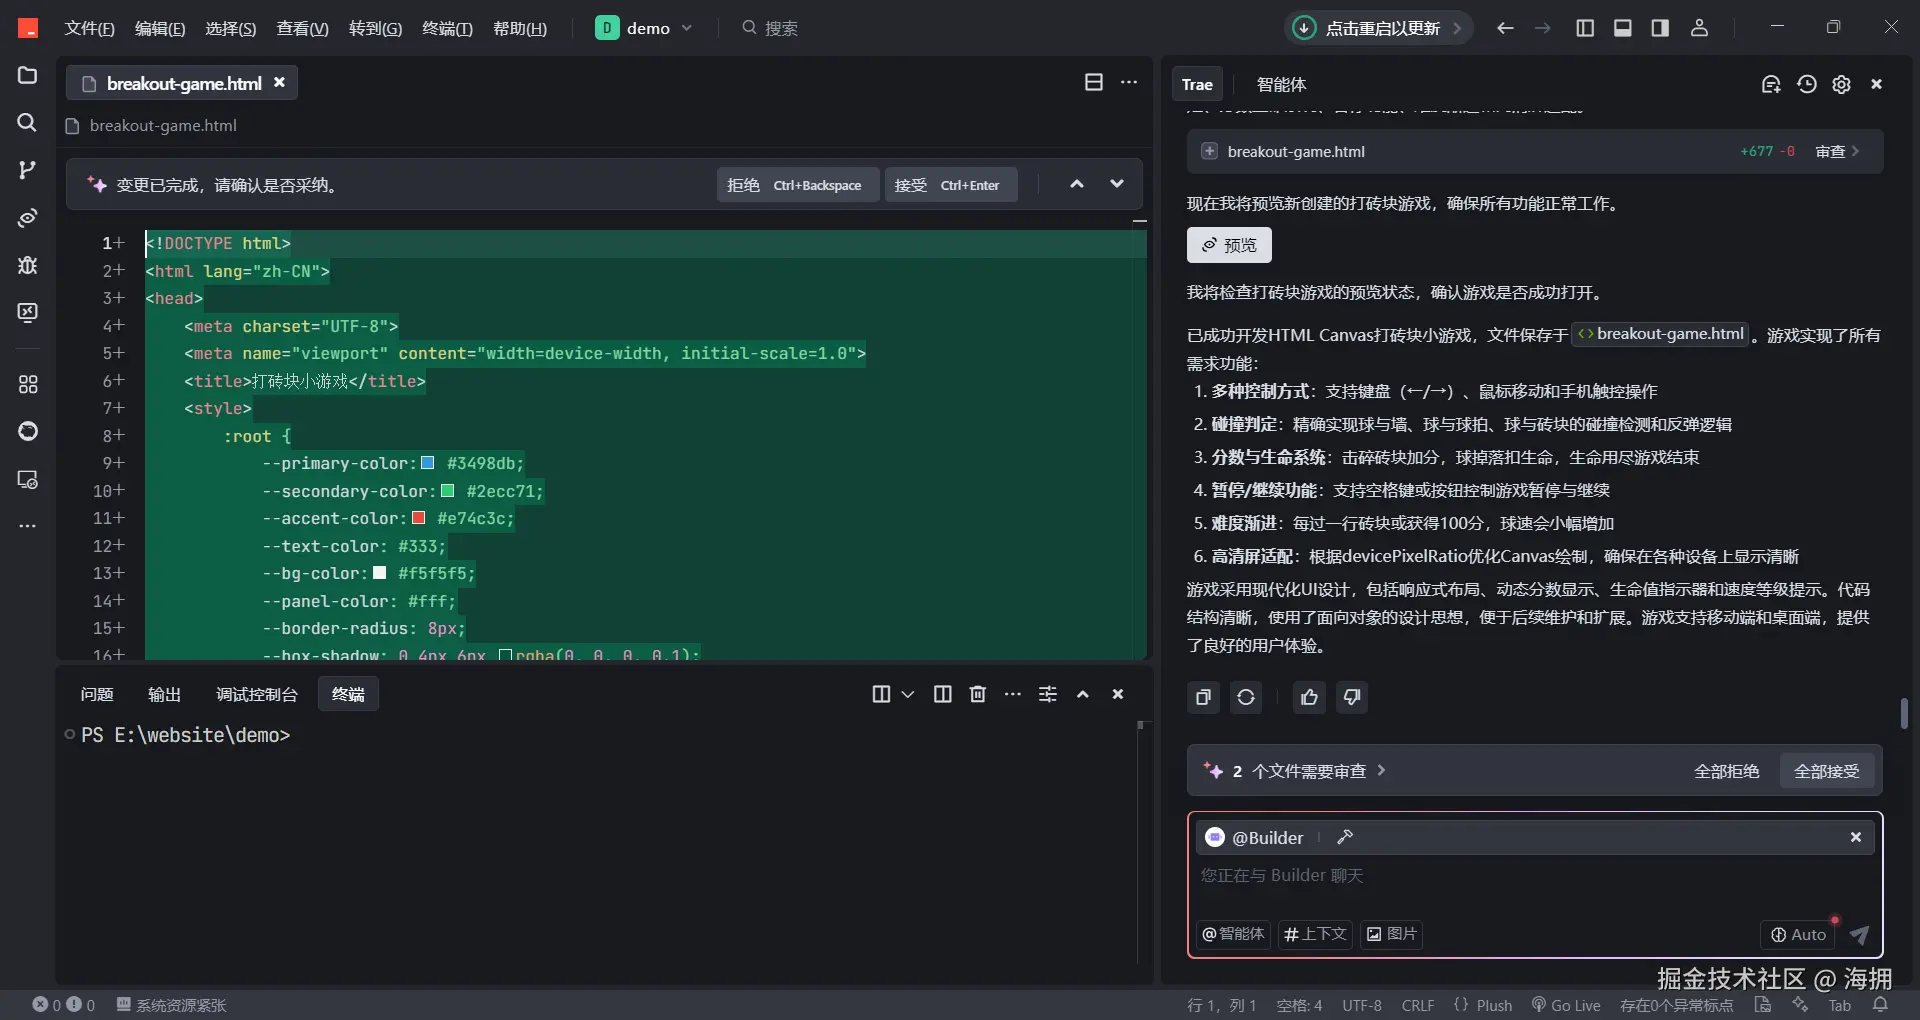The width and height of the screenshot is (1920, 1020).
Task: Open the terminal profile launch dropdown
Action: pyautogui.click(x=907, y=693)
